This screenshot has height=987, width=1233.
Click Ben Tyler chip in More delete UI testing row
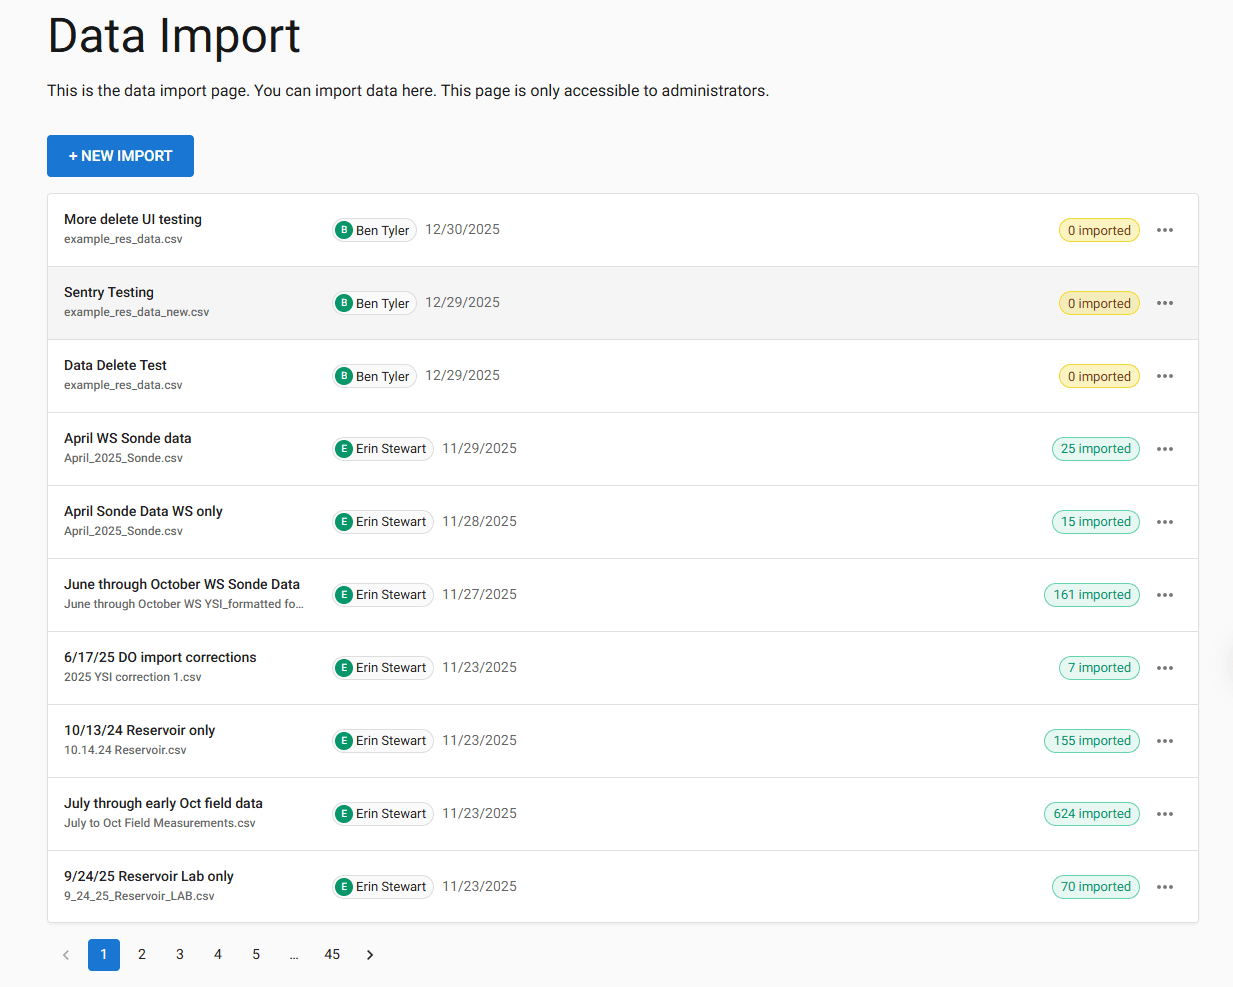coord(375,230)
